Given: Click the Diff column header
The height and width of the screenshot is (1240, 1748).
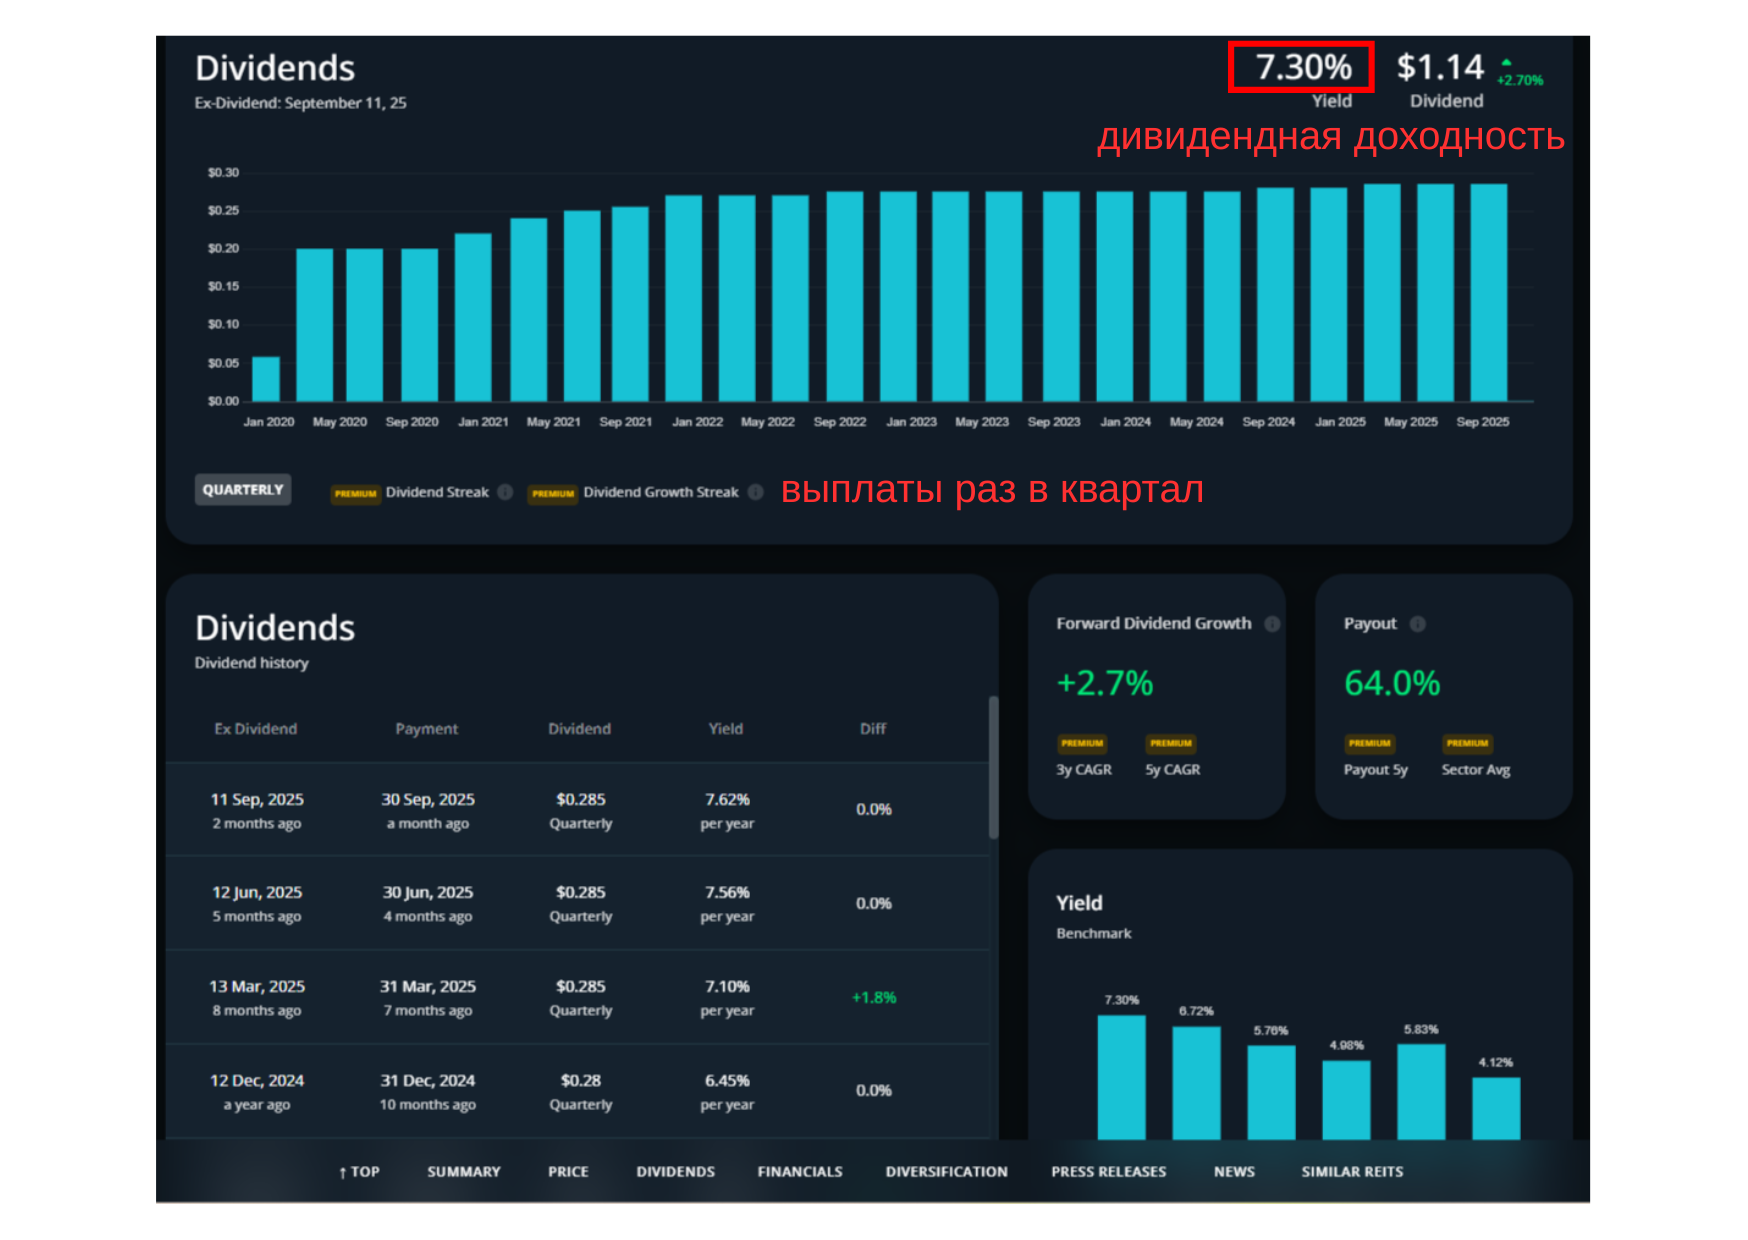Looking at the screenshot, I should [873, 729].
